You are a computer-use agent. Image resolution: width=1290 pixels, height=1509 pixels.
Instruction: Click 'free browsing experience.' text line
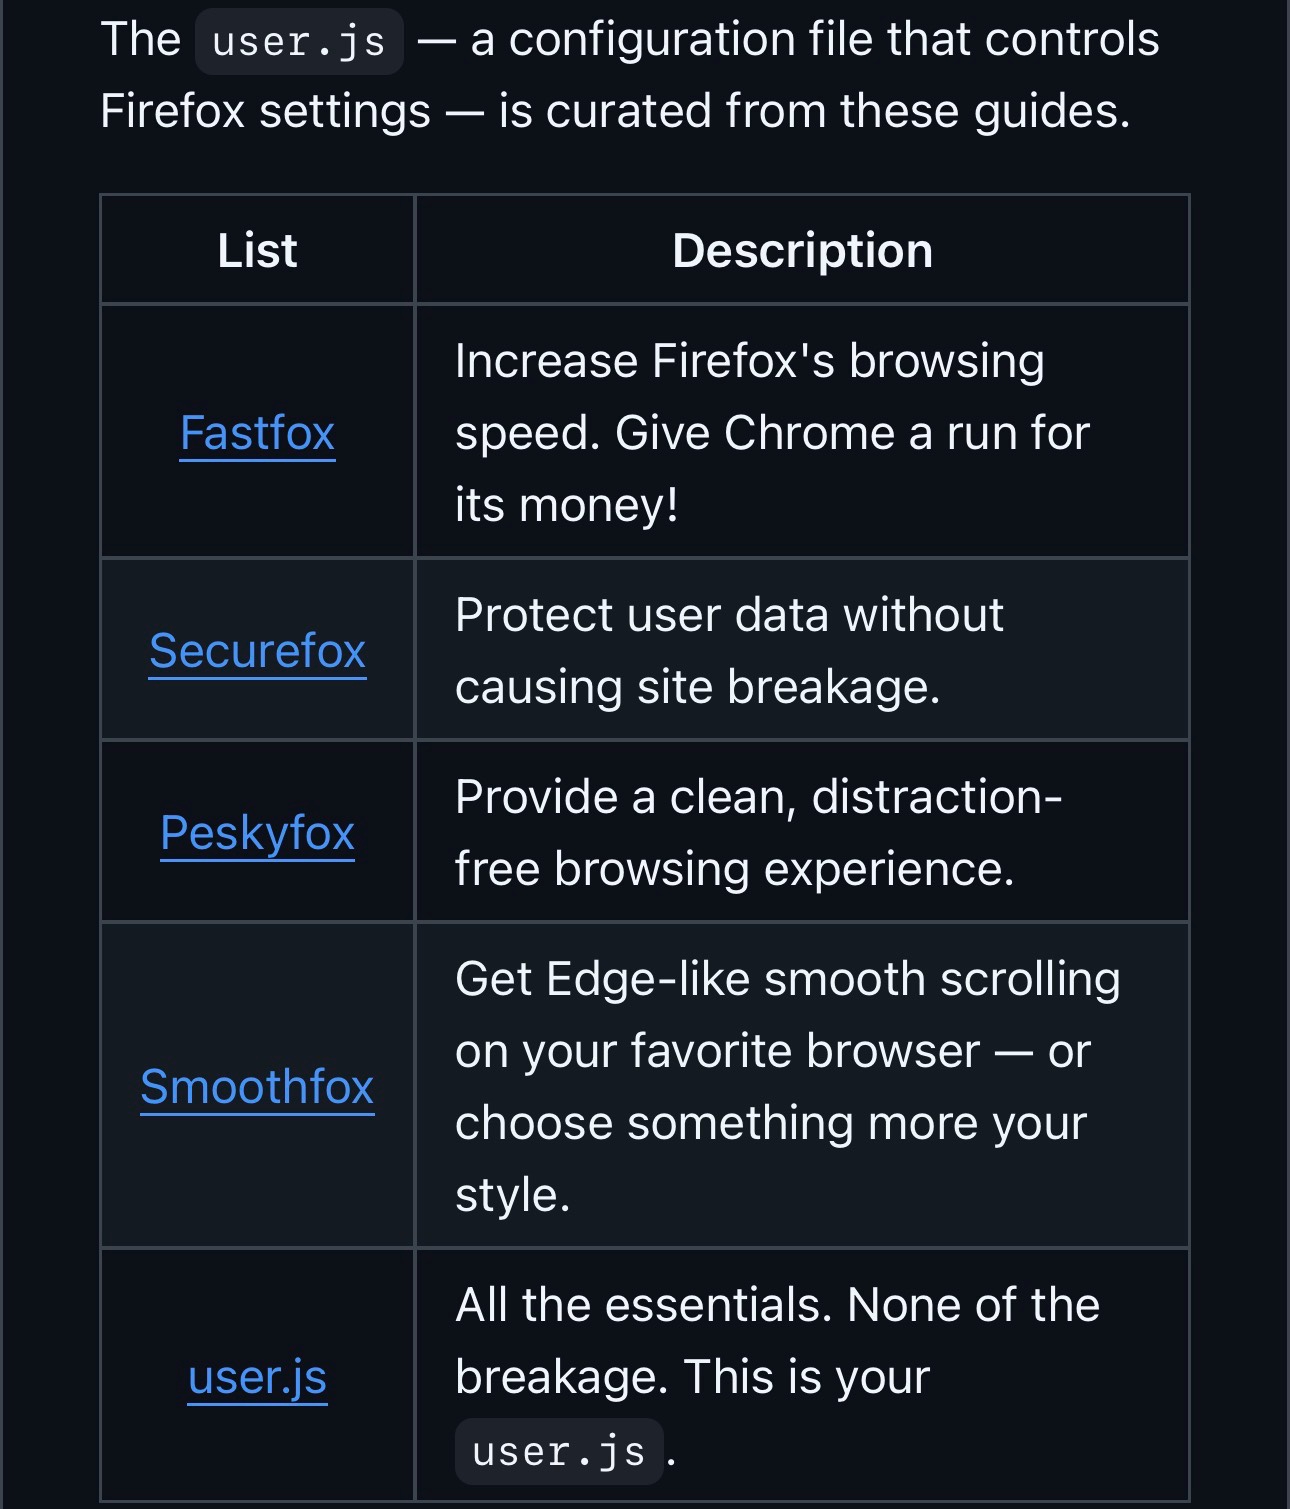click(x=734, y=869)
